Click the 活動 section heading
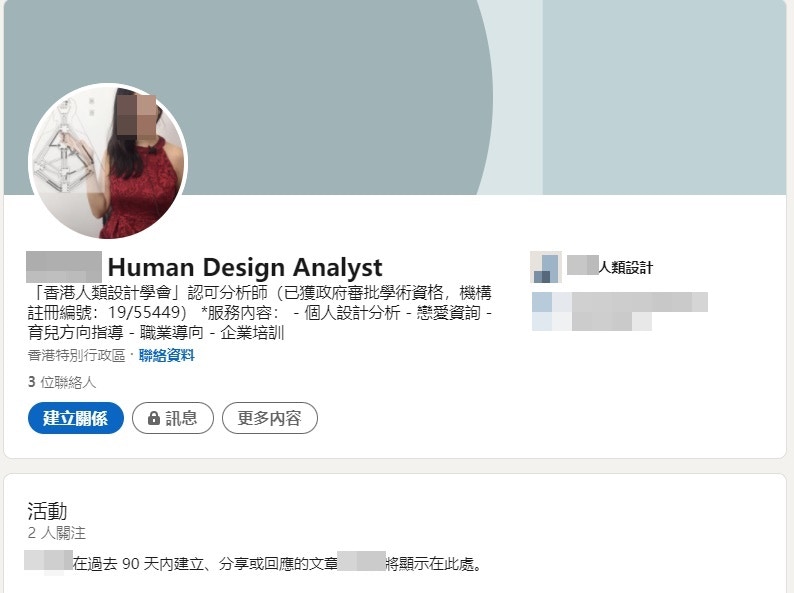This screenshot has height=593, width=794. 47,512
